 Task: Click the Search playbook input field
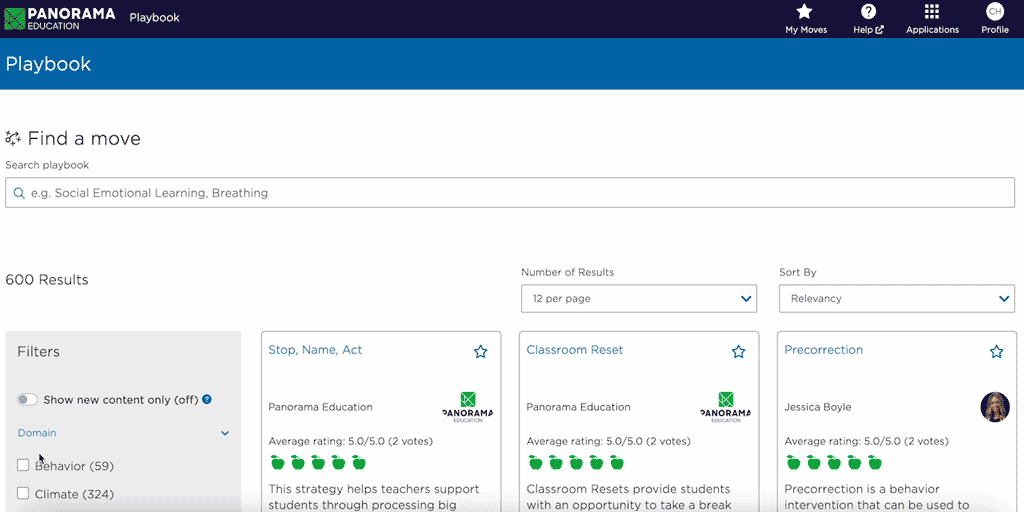(x=510, y=193)
